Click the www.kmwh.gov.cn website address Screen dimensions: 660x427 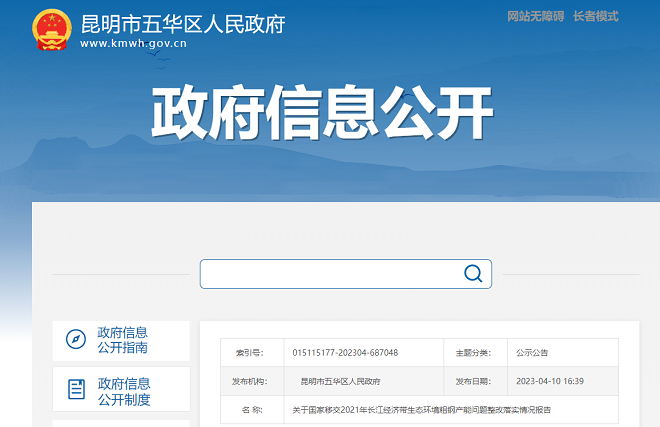(x=133, y=44)
